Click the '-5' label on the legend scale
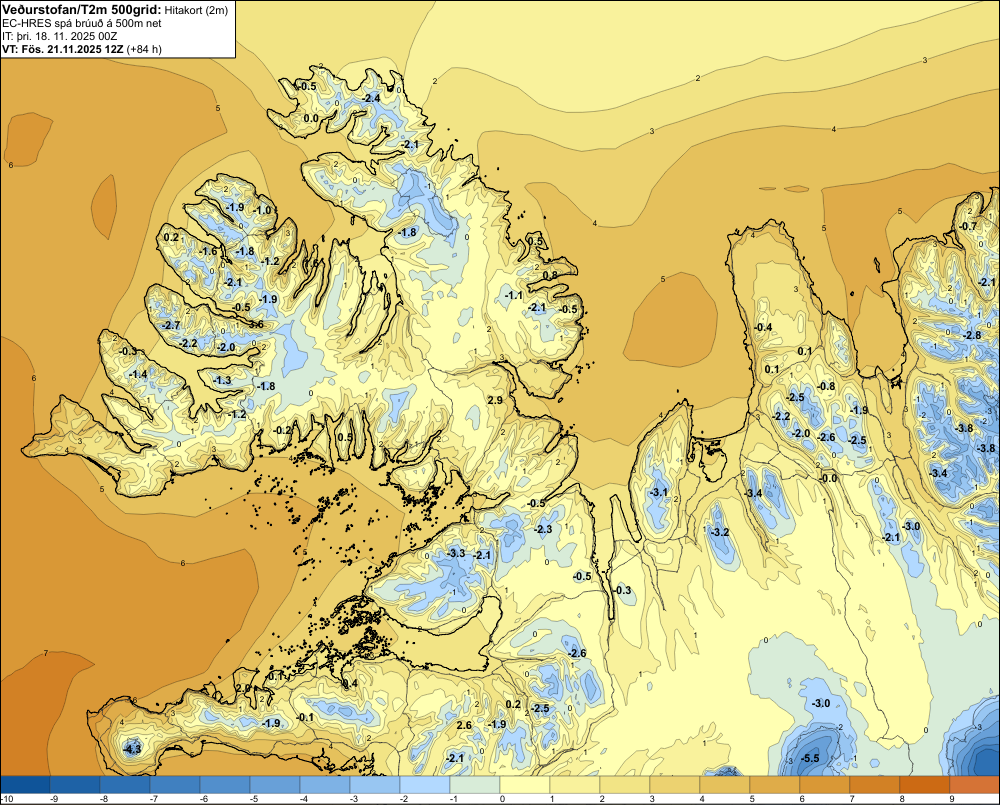Image resolution: width=1000 pixels, height=805 pixels. [x=254, y=799]
